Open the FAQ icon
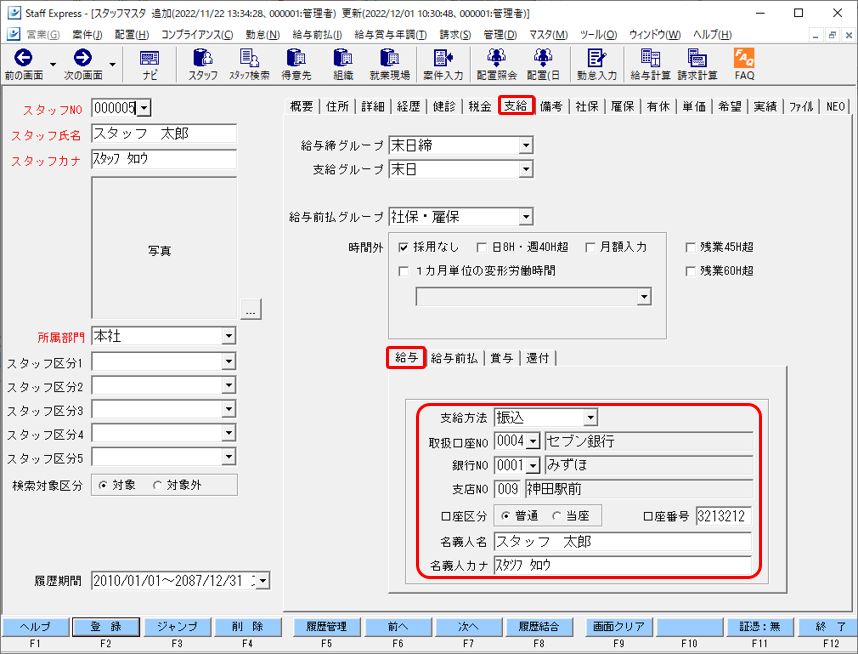The width and height of the screenshot is (858, 654). pyautogui.click(x=744, y=65)
